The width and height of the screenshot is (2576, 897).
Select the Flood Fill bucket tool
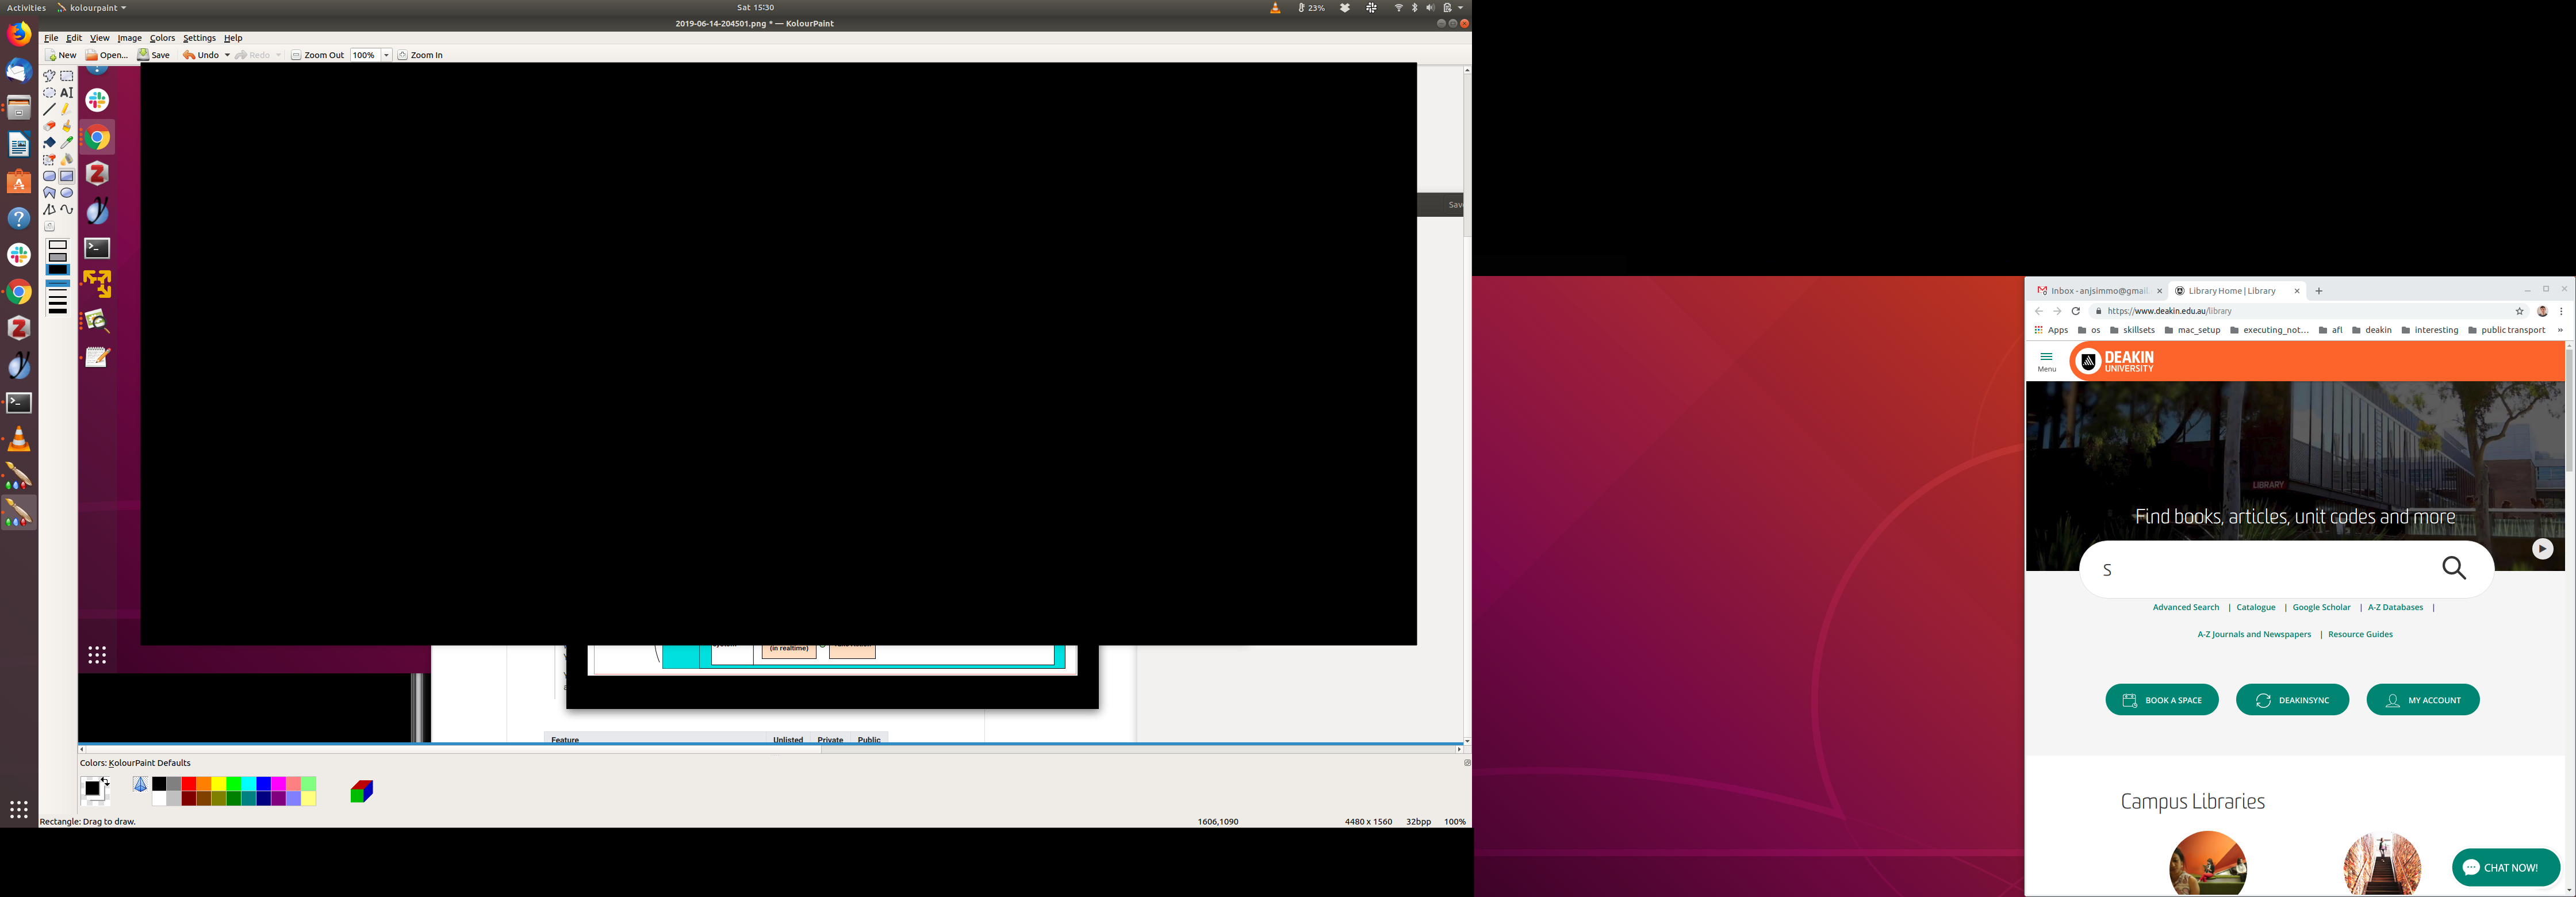(49, 143)
